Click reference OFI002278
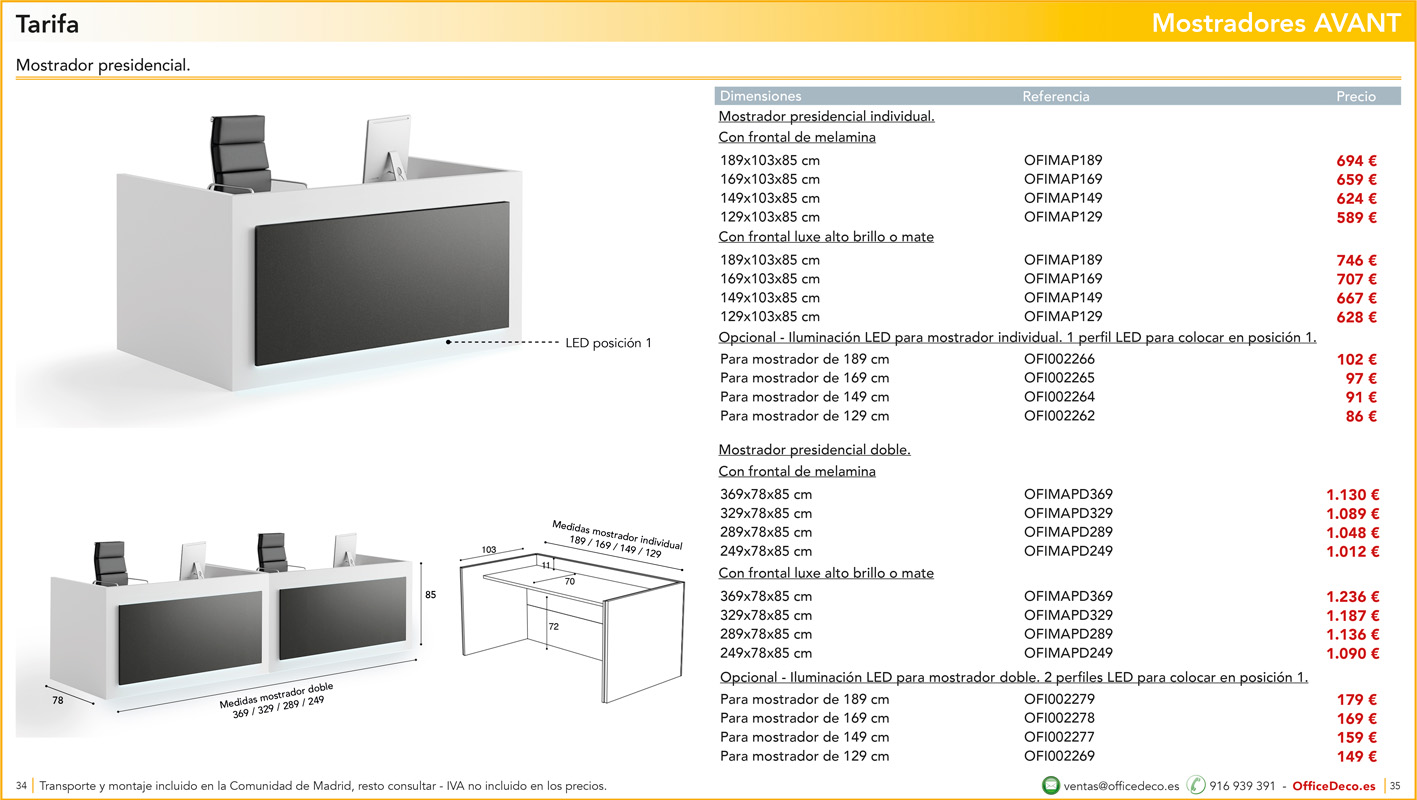Viewport: 1417px width, 800px height. 1059,718
